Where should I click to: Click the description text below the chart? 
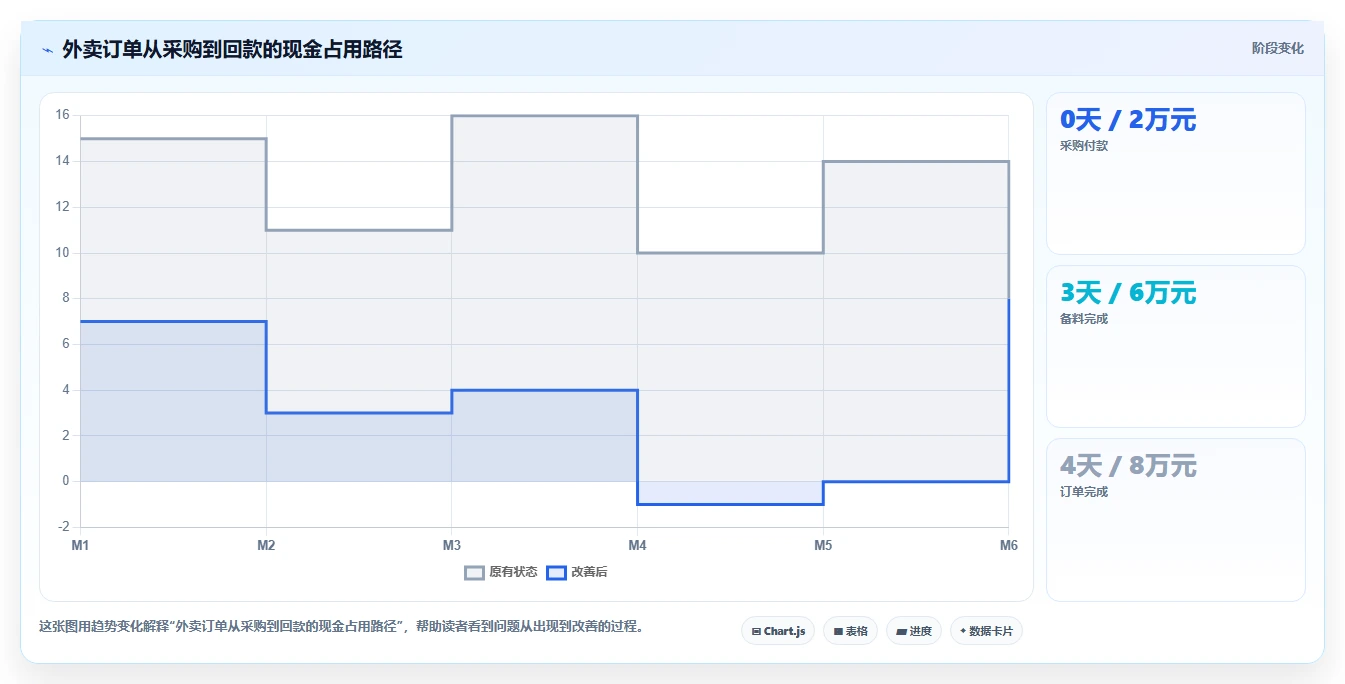(x=341, y=627)
